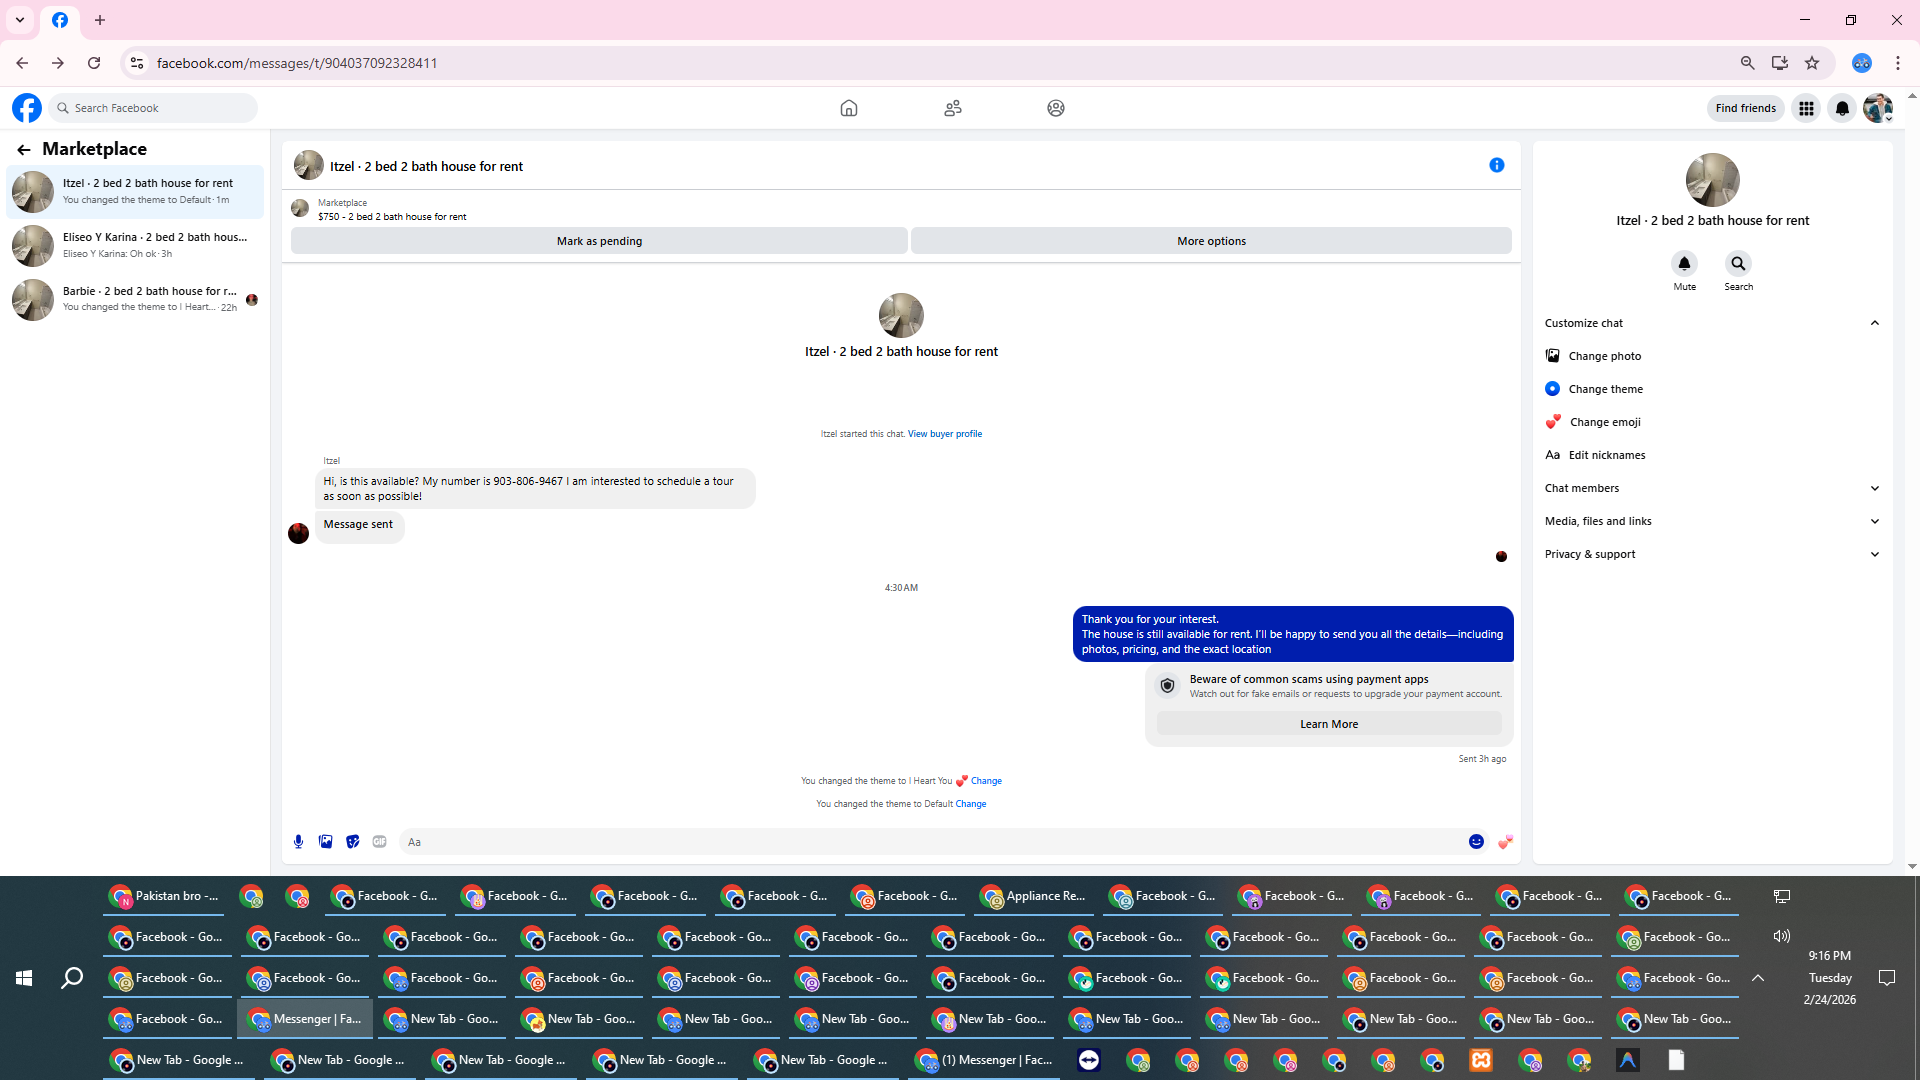Expand Media, files and links section
The width and height of the screenshot is (1920, 1080).
(1874, 521)
